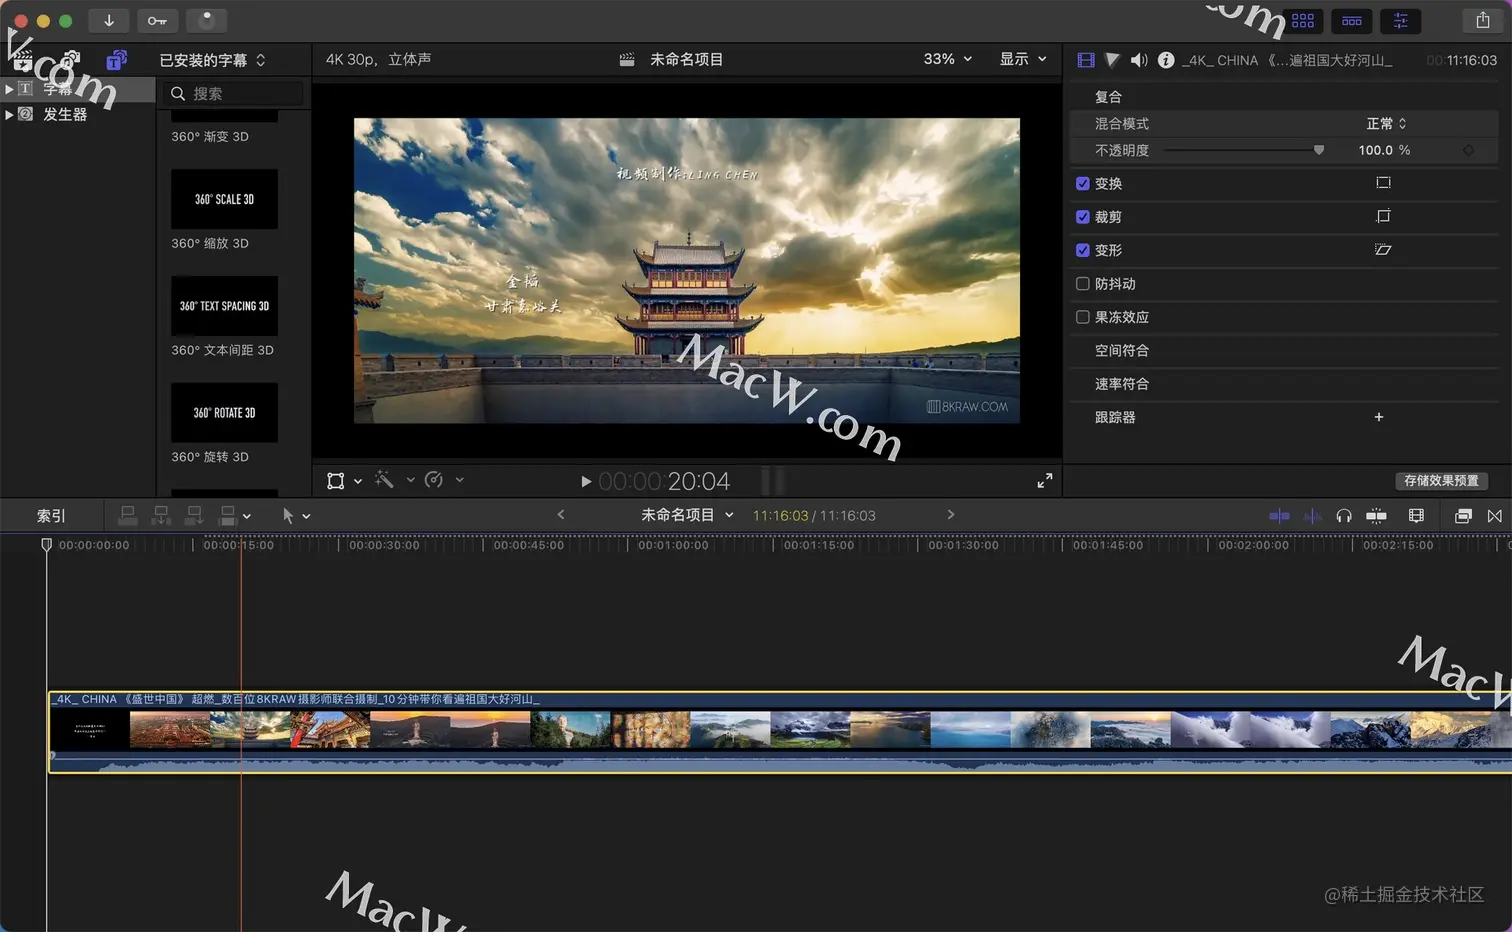Click insert clip edit button
This screenshot has width=1512, height=932.
(x=161, y=515)
